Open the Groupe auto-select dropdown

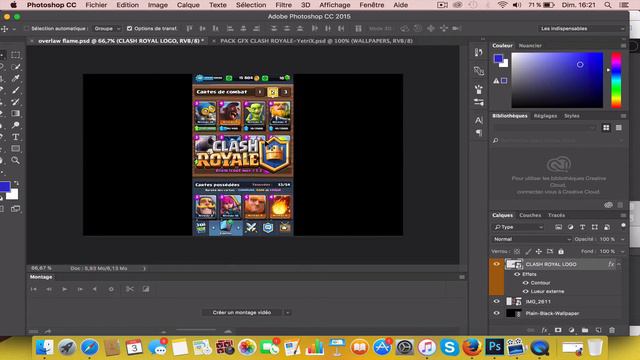pos(107,29)
